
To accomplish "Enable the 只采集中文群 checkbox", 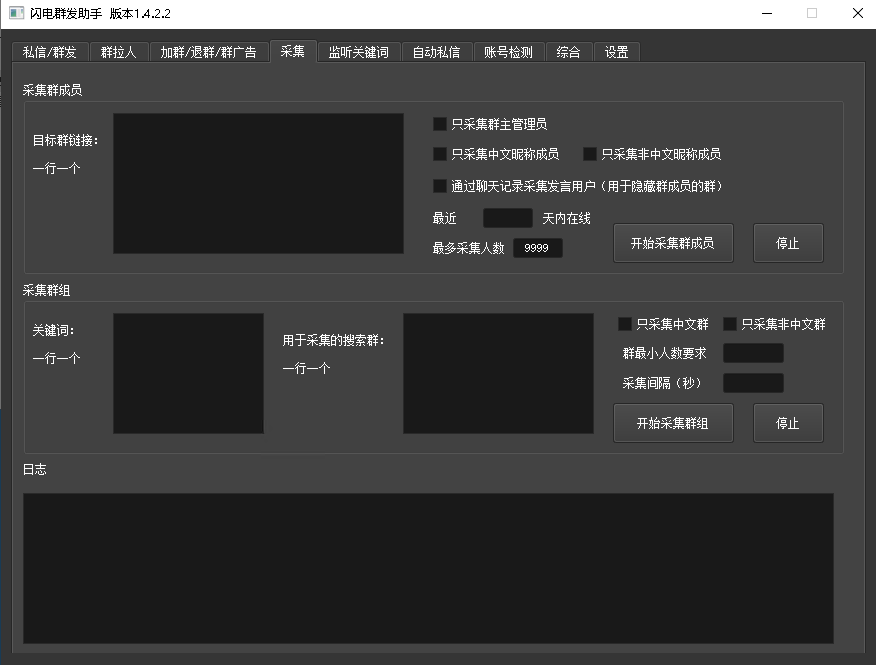I will tap(625, 324).
